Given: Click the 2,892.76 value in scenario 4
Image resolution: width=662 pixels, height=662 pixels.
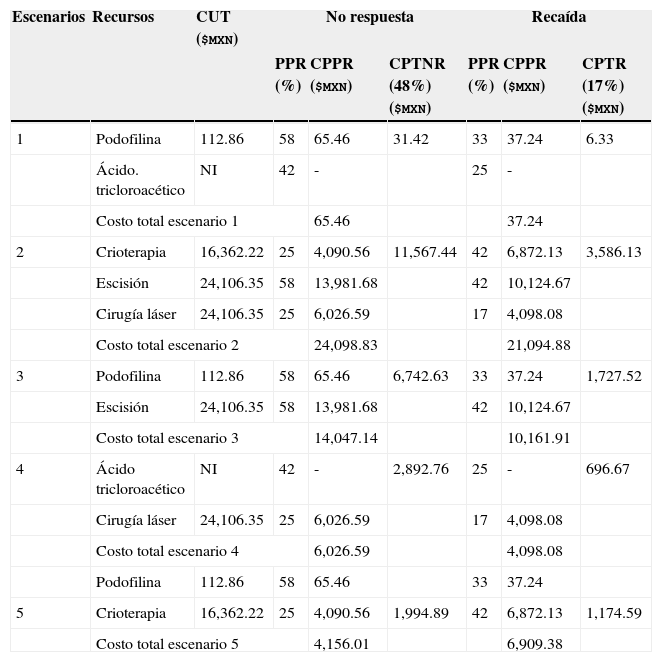Looking at the screenshot, I should tap(420, 470).
